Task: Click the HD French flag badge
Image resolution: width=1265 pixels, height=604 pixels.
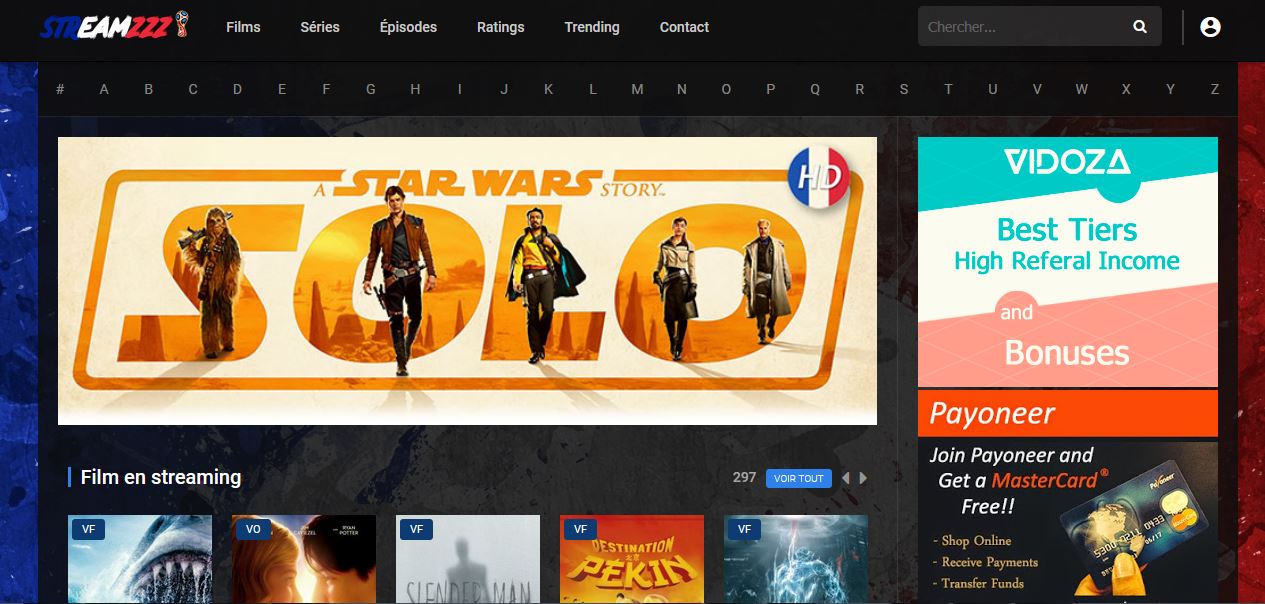Action: pyautogui.click(x=818, y=179)
